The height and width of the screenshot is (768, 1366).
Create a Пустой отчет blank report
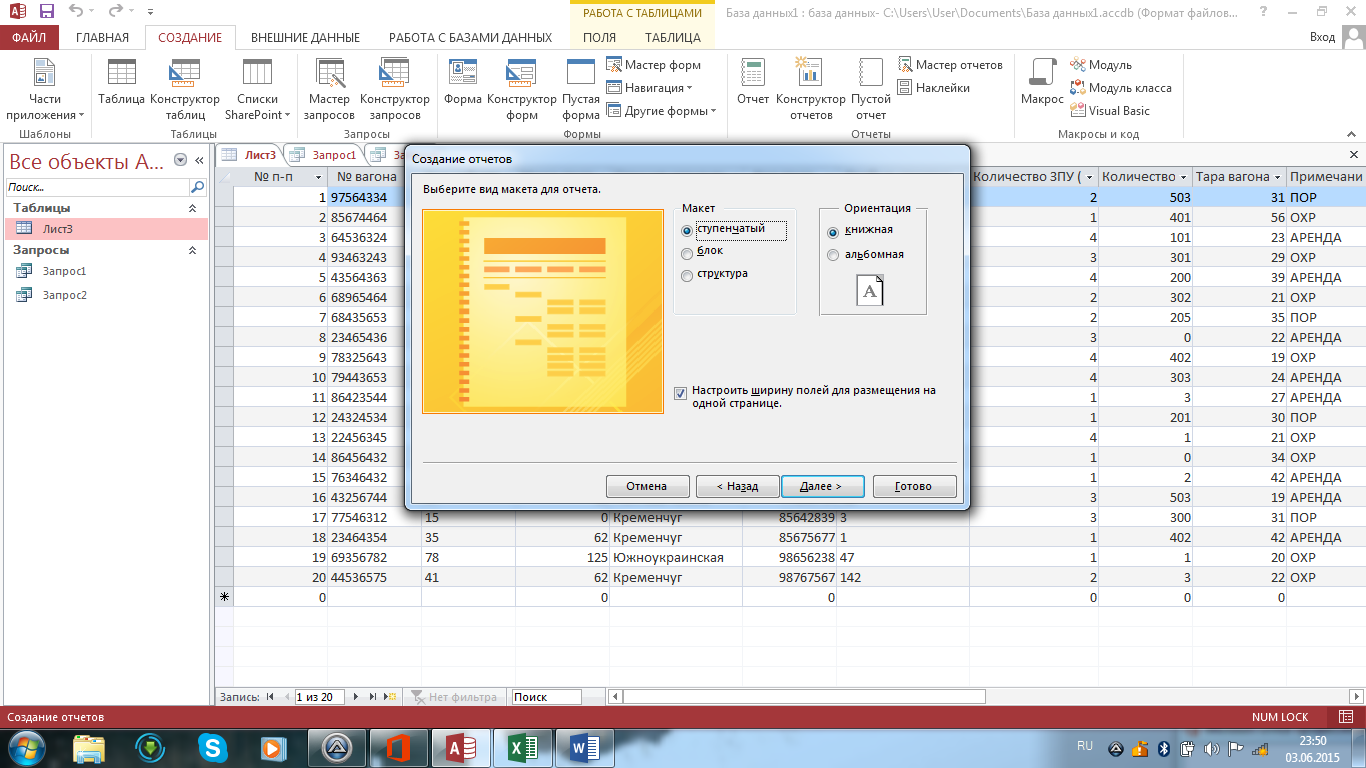tap(871, 89)
